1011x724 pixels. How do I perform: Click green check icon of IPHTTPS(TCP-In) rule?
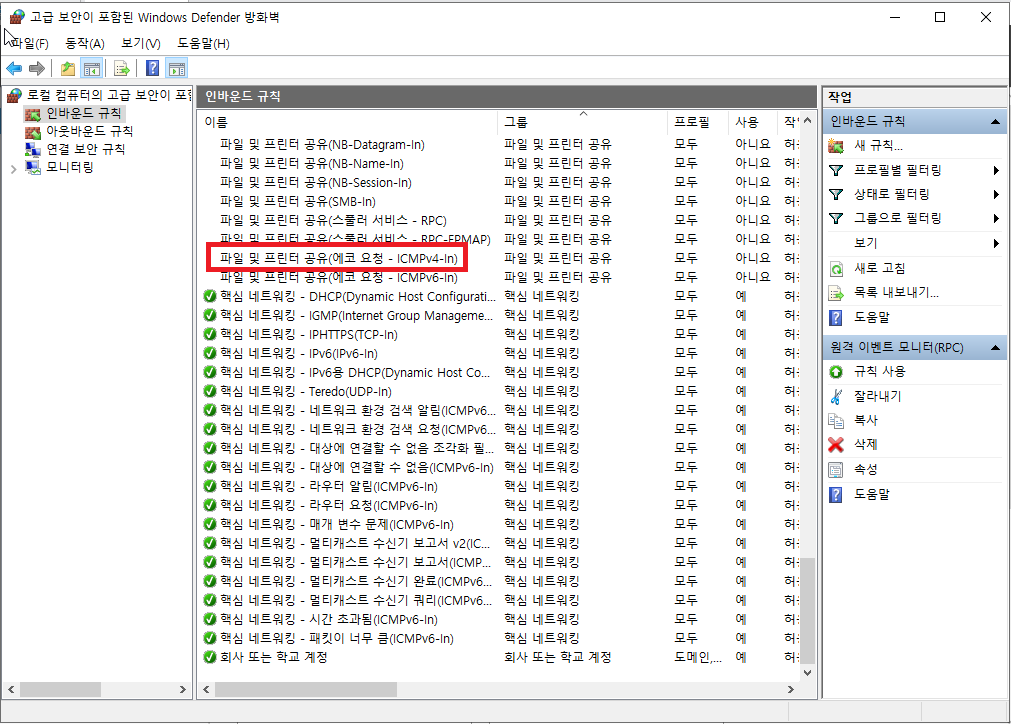pyautogui.click(x=210, y=335)
